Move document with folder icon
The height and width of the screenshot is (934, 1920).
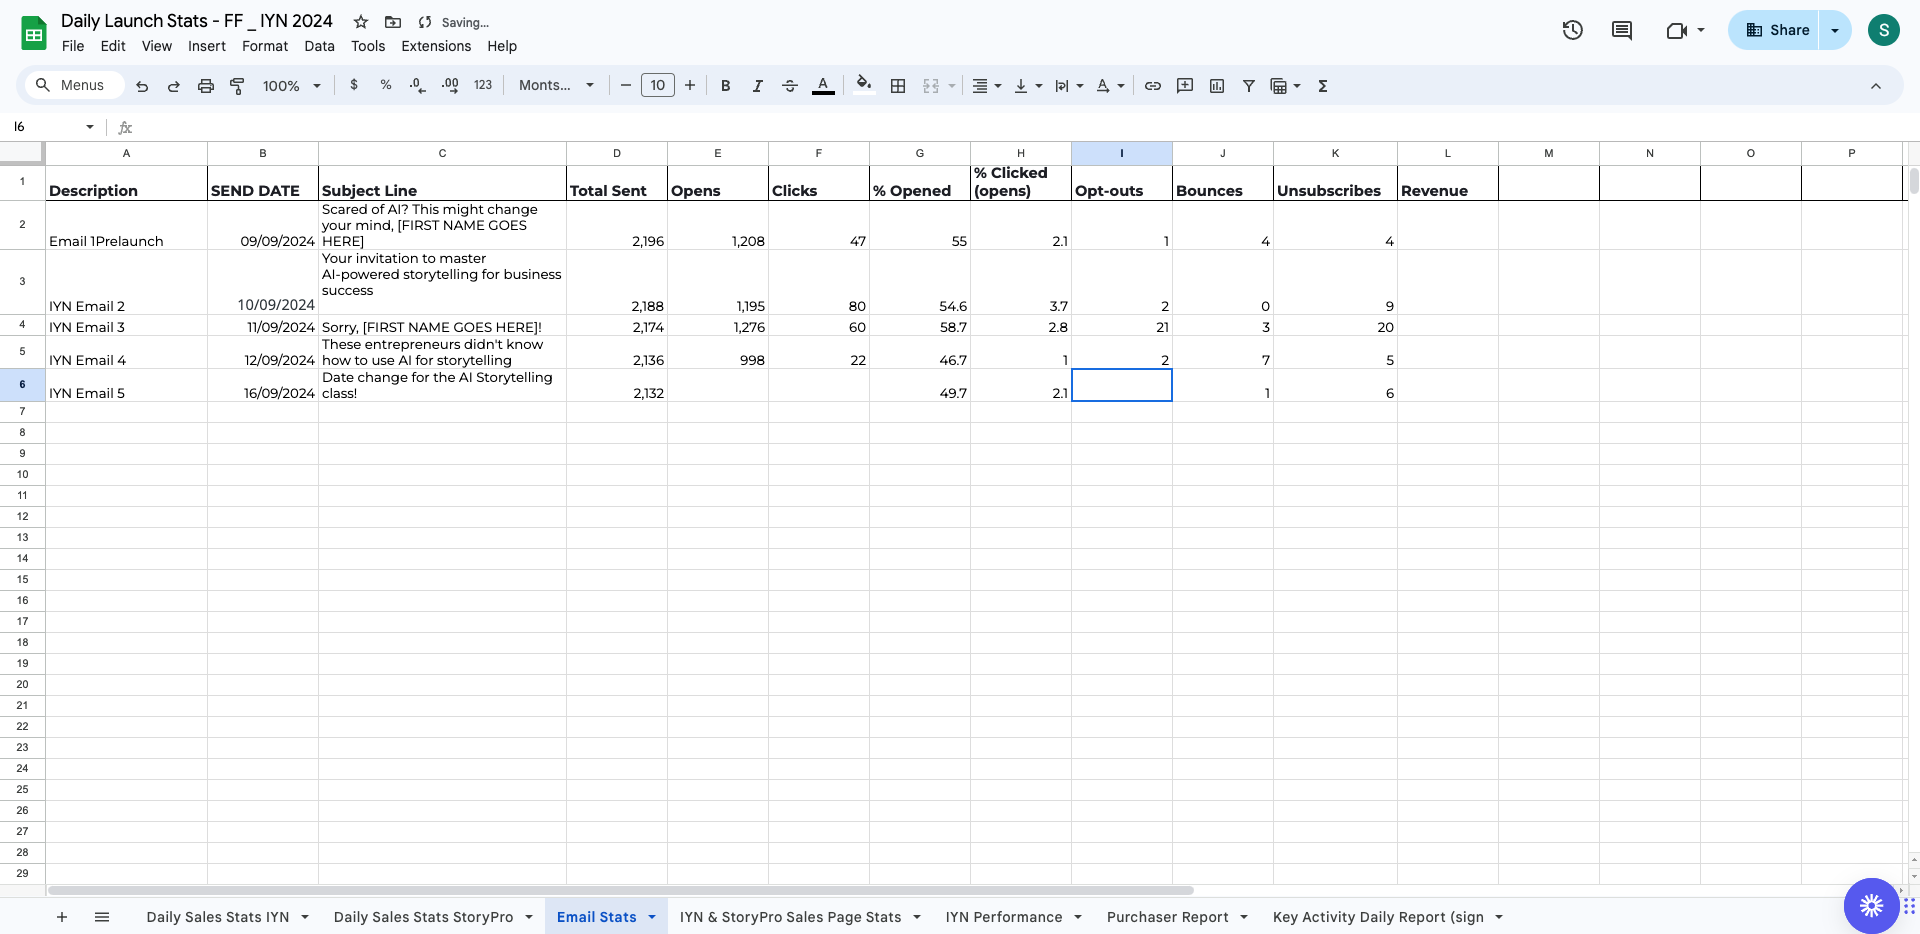point(393,22)
